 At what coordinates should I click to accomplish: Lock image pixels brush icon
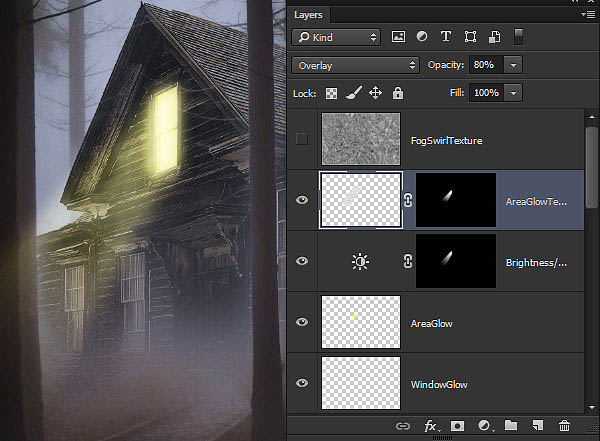[354, 93]
